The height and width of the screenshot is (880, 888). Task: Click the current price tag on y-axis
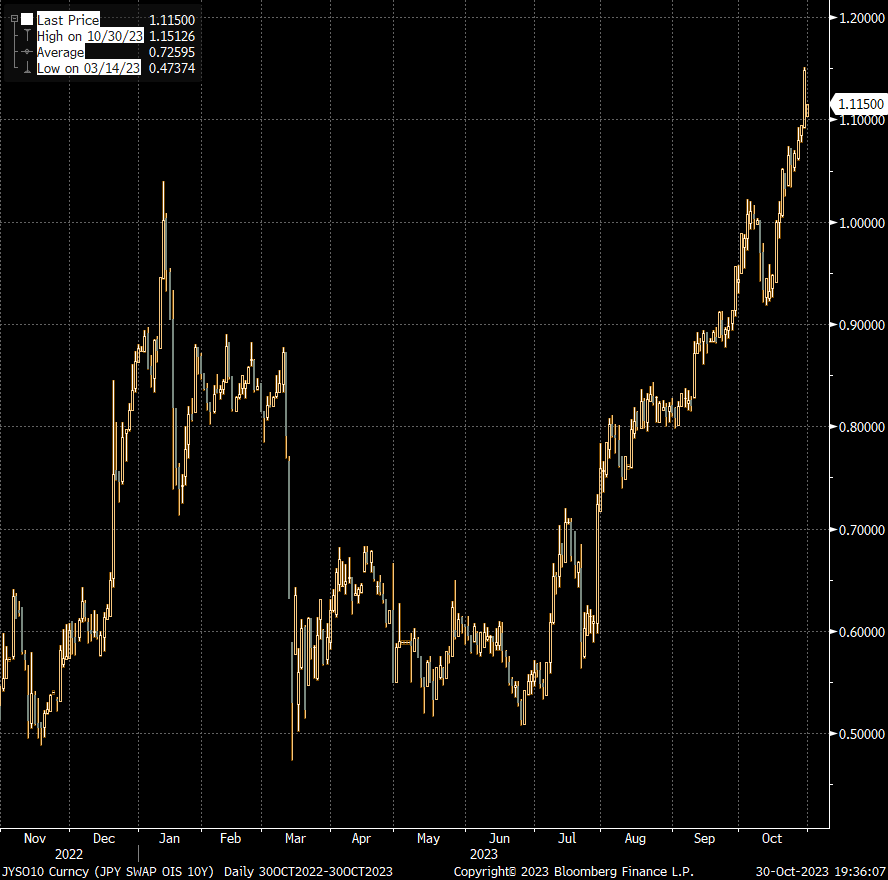point(857,104)
